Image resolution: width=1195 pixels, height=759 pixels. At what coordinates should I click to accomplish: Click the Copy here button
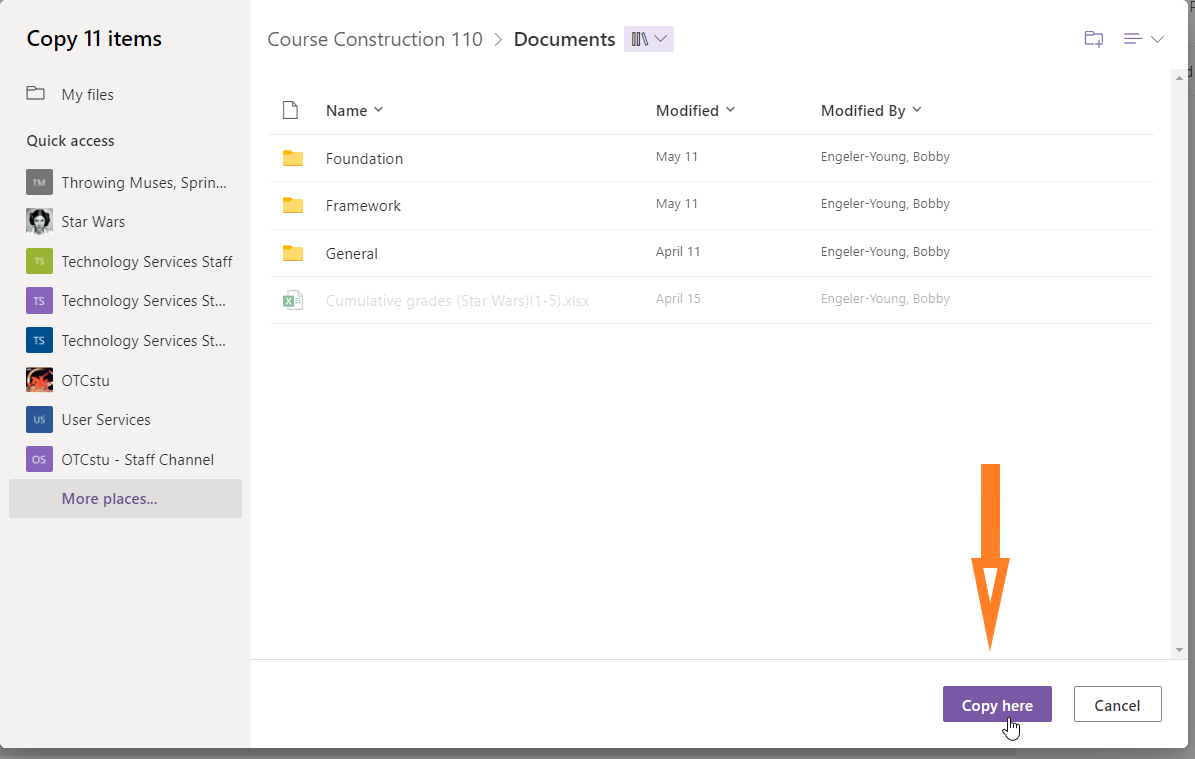(997, 705)
